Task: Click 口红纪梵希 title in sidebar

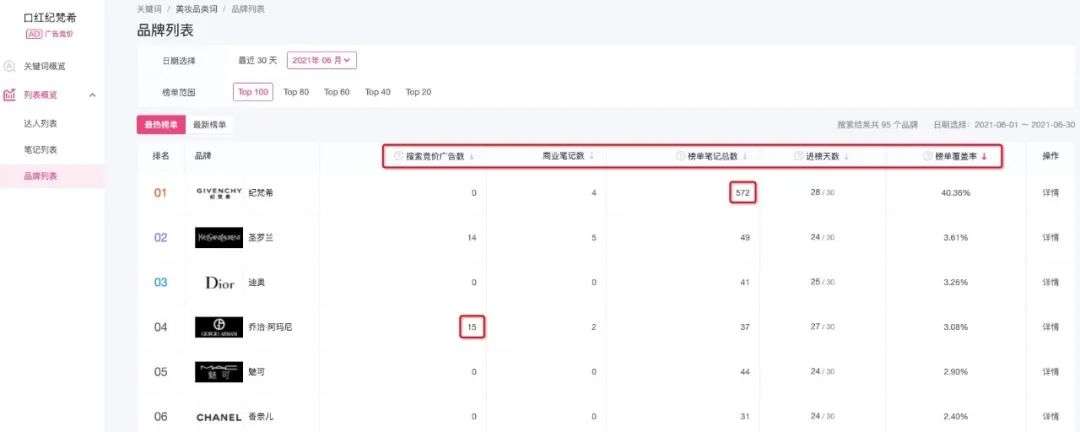Action: point(50,18)
